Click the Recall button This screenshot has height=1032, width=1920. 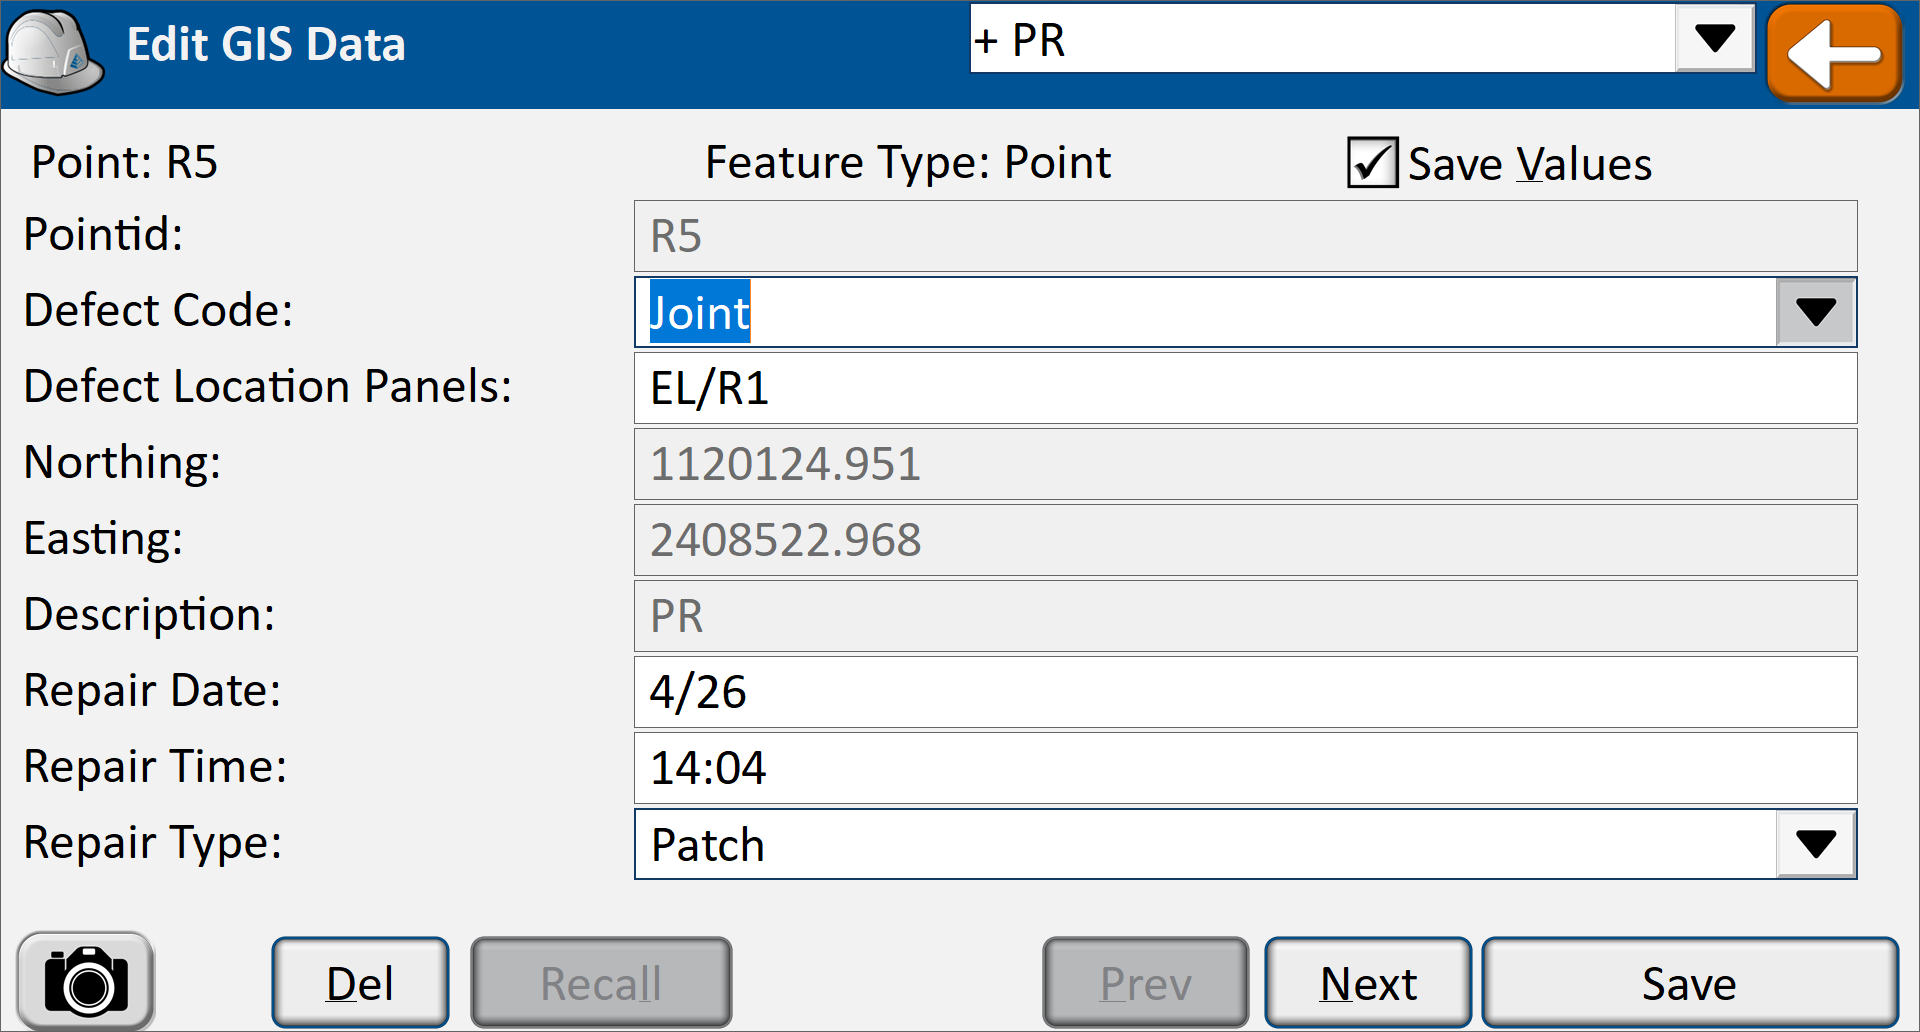(601, 983)
